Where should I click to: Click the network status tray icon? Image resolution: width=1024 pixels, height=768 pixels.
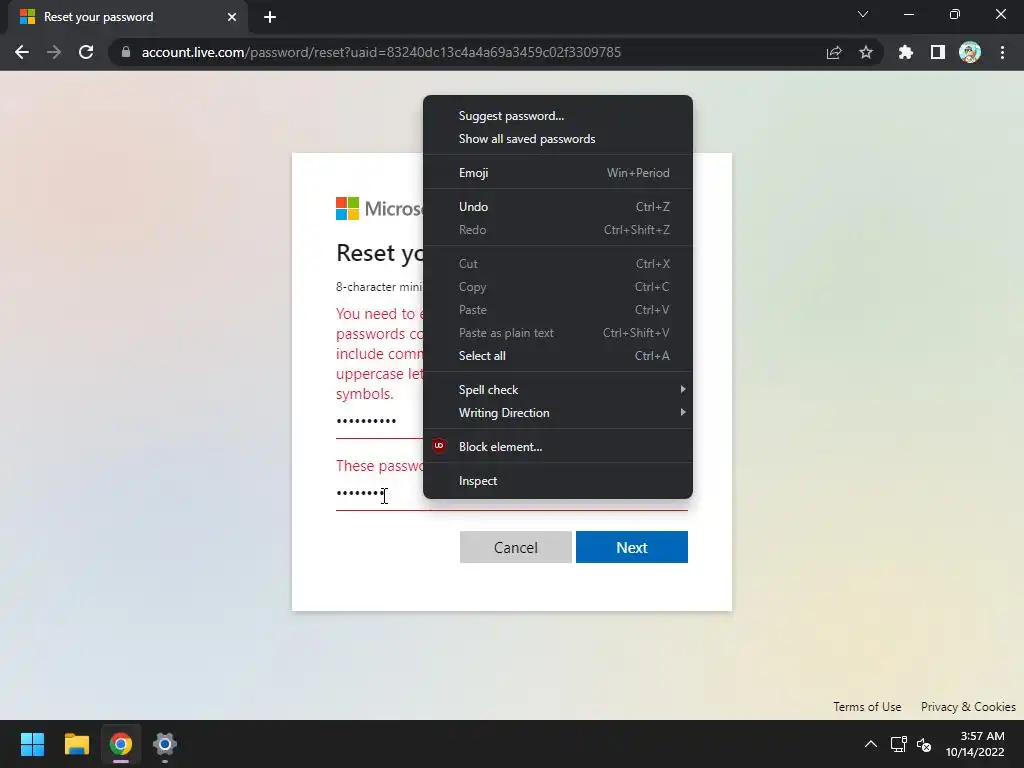tap(899, 744)
